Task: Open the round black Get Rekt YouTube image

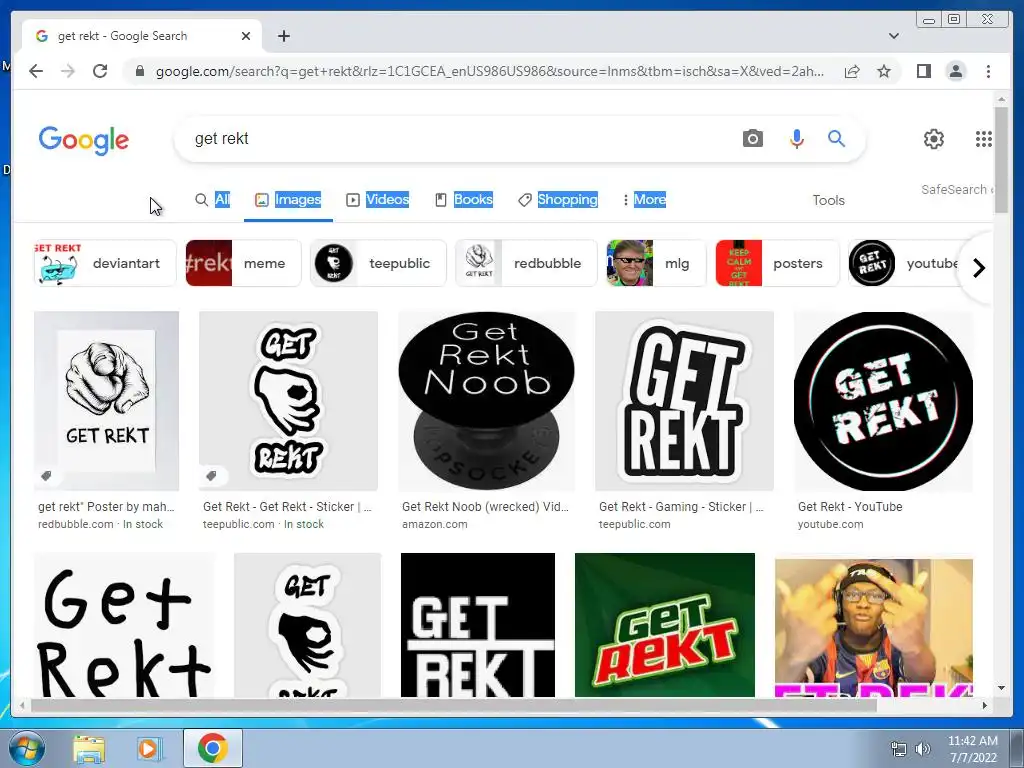Action: [883, 401]
